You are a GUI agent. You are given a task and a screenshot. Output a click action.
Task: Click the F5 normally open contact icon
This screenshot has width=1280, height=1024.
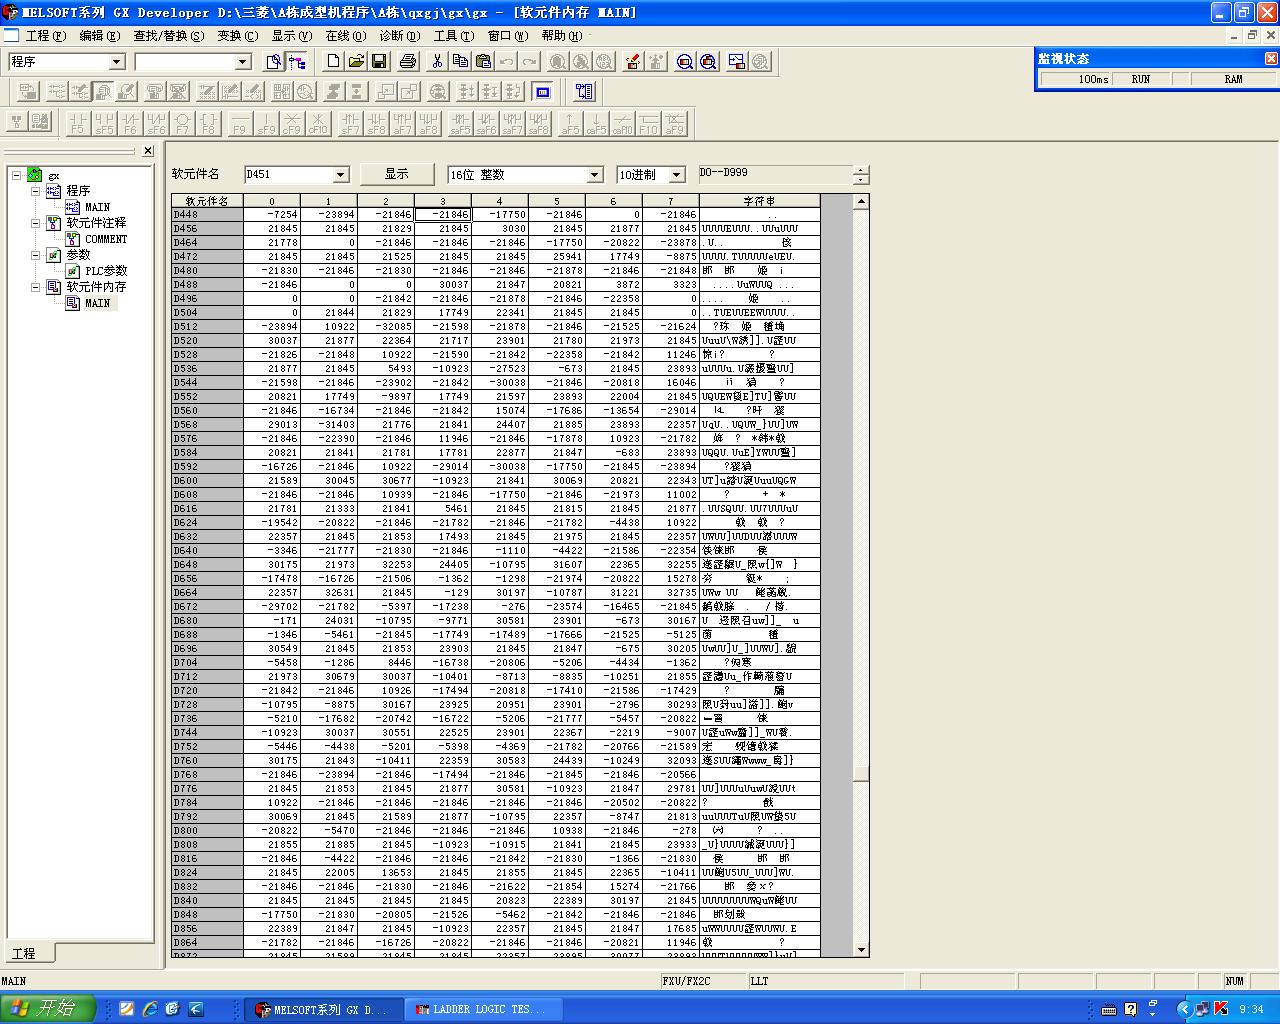77,123
